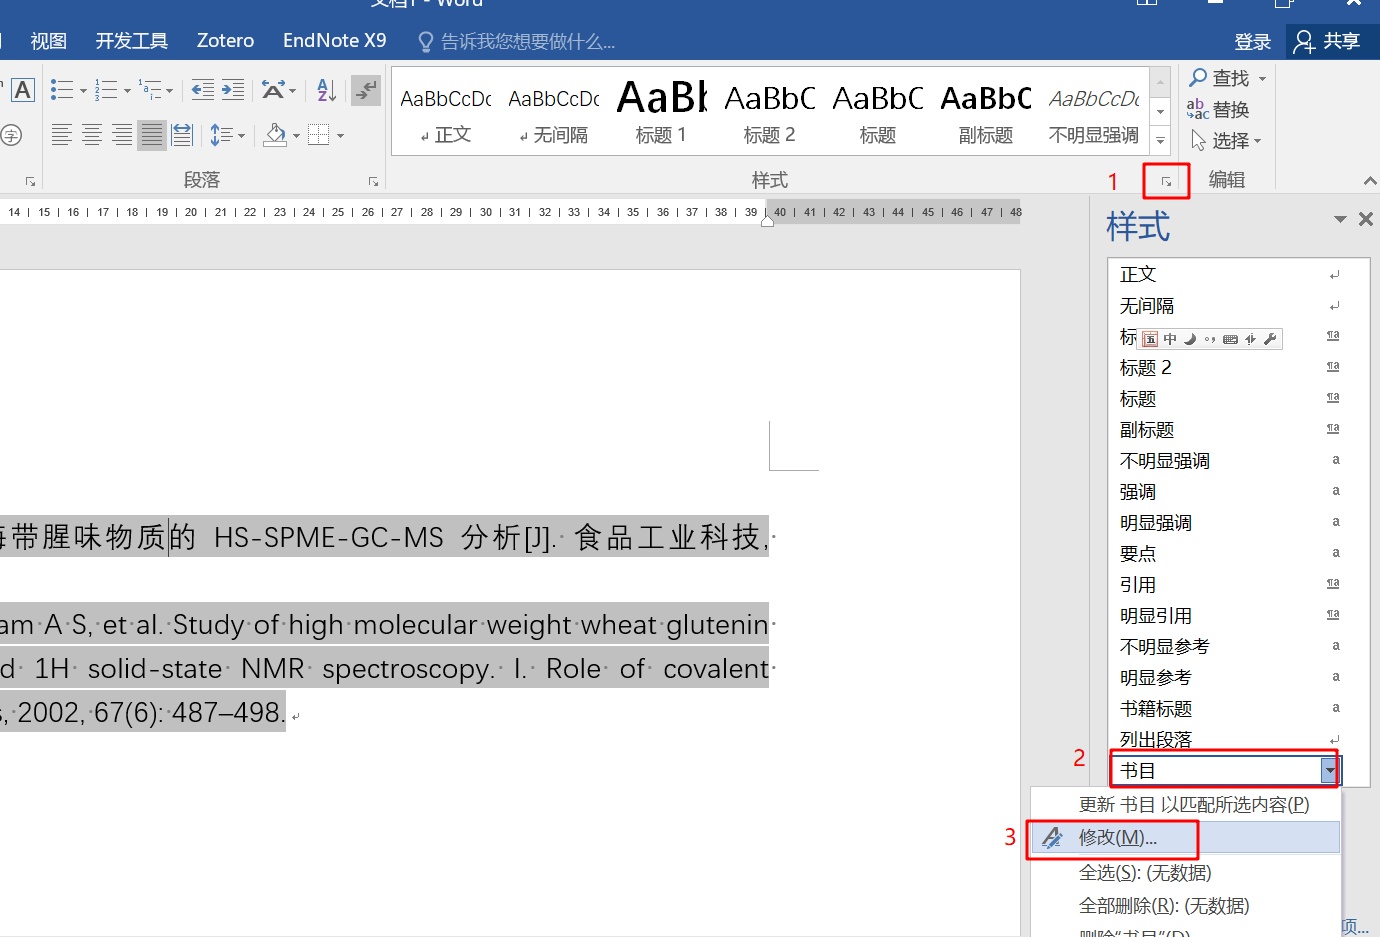Click the shading paint bucket icon
Screen dimensions: 1380x937
coord(275,135)
